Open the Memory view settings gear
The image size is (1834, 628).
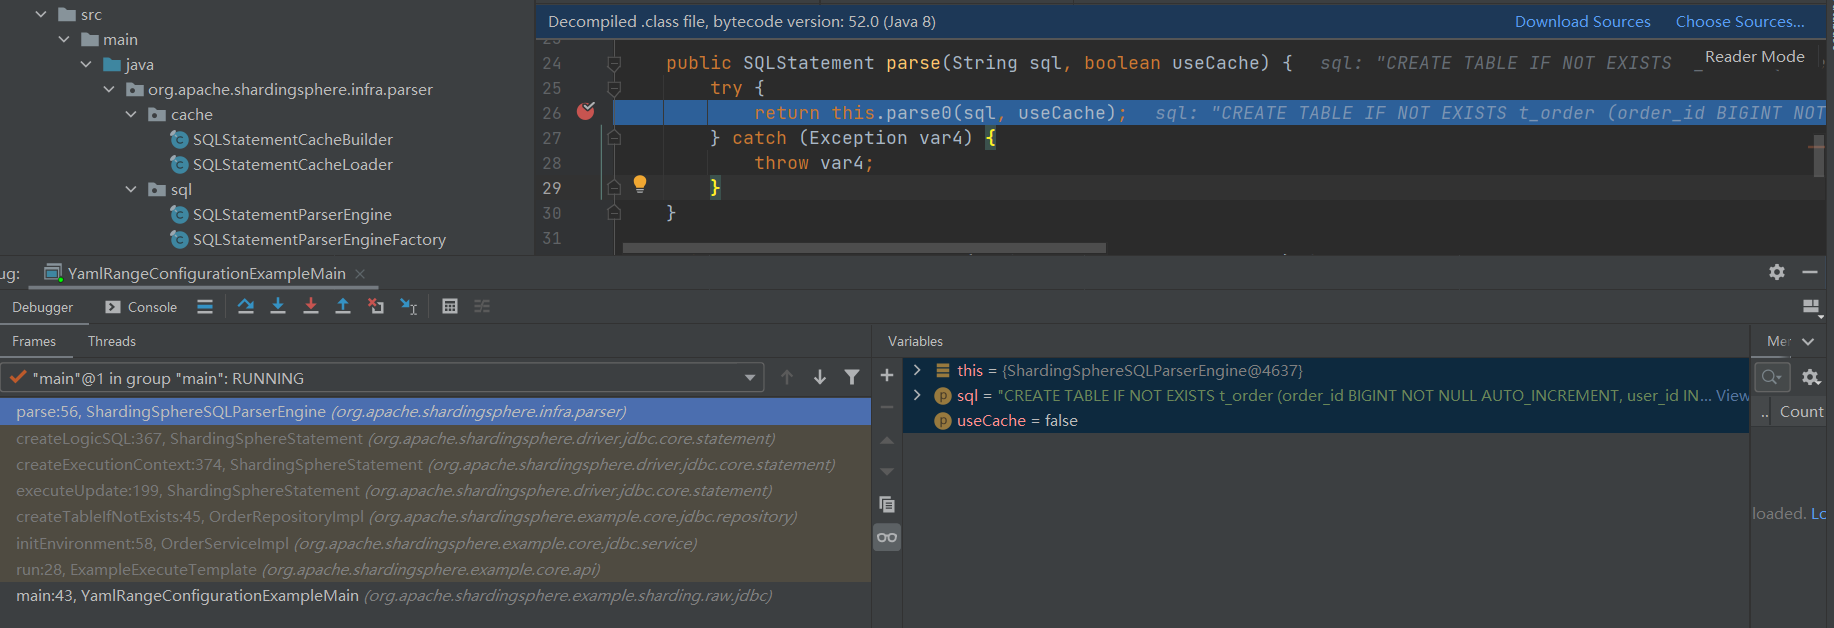click(1811, 377)
